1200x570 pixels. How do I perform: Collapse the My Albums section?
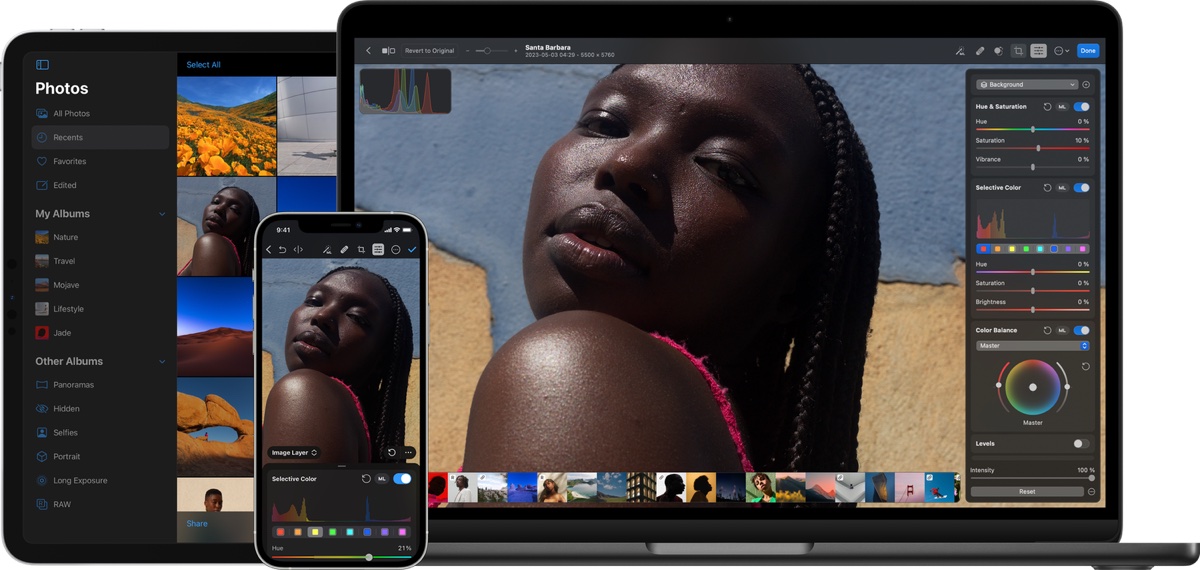tap(162, 214)
